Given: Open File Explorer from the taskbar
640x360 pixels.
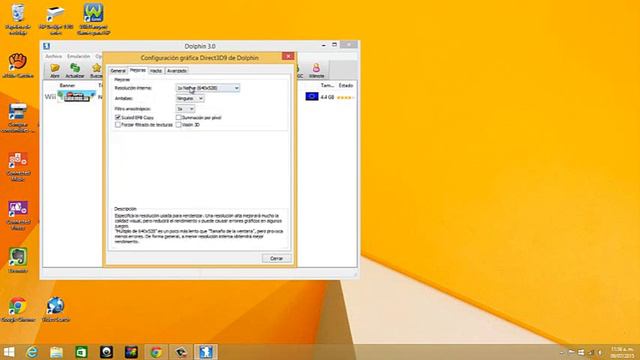Looking at the screenshot, I should tap(56, 352).
